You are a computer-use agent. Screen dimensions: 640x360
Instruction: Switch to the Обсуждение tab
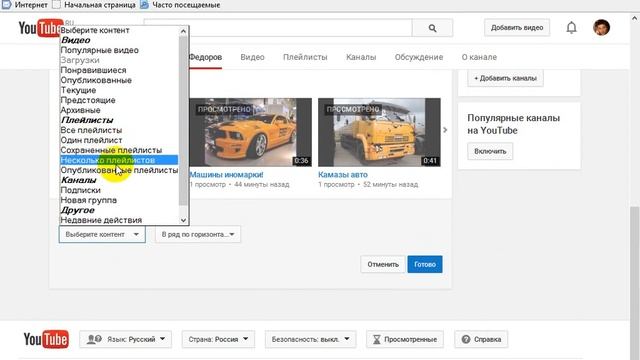pyautogui.click(x=419, y=57)
